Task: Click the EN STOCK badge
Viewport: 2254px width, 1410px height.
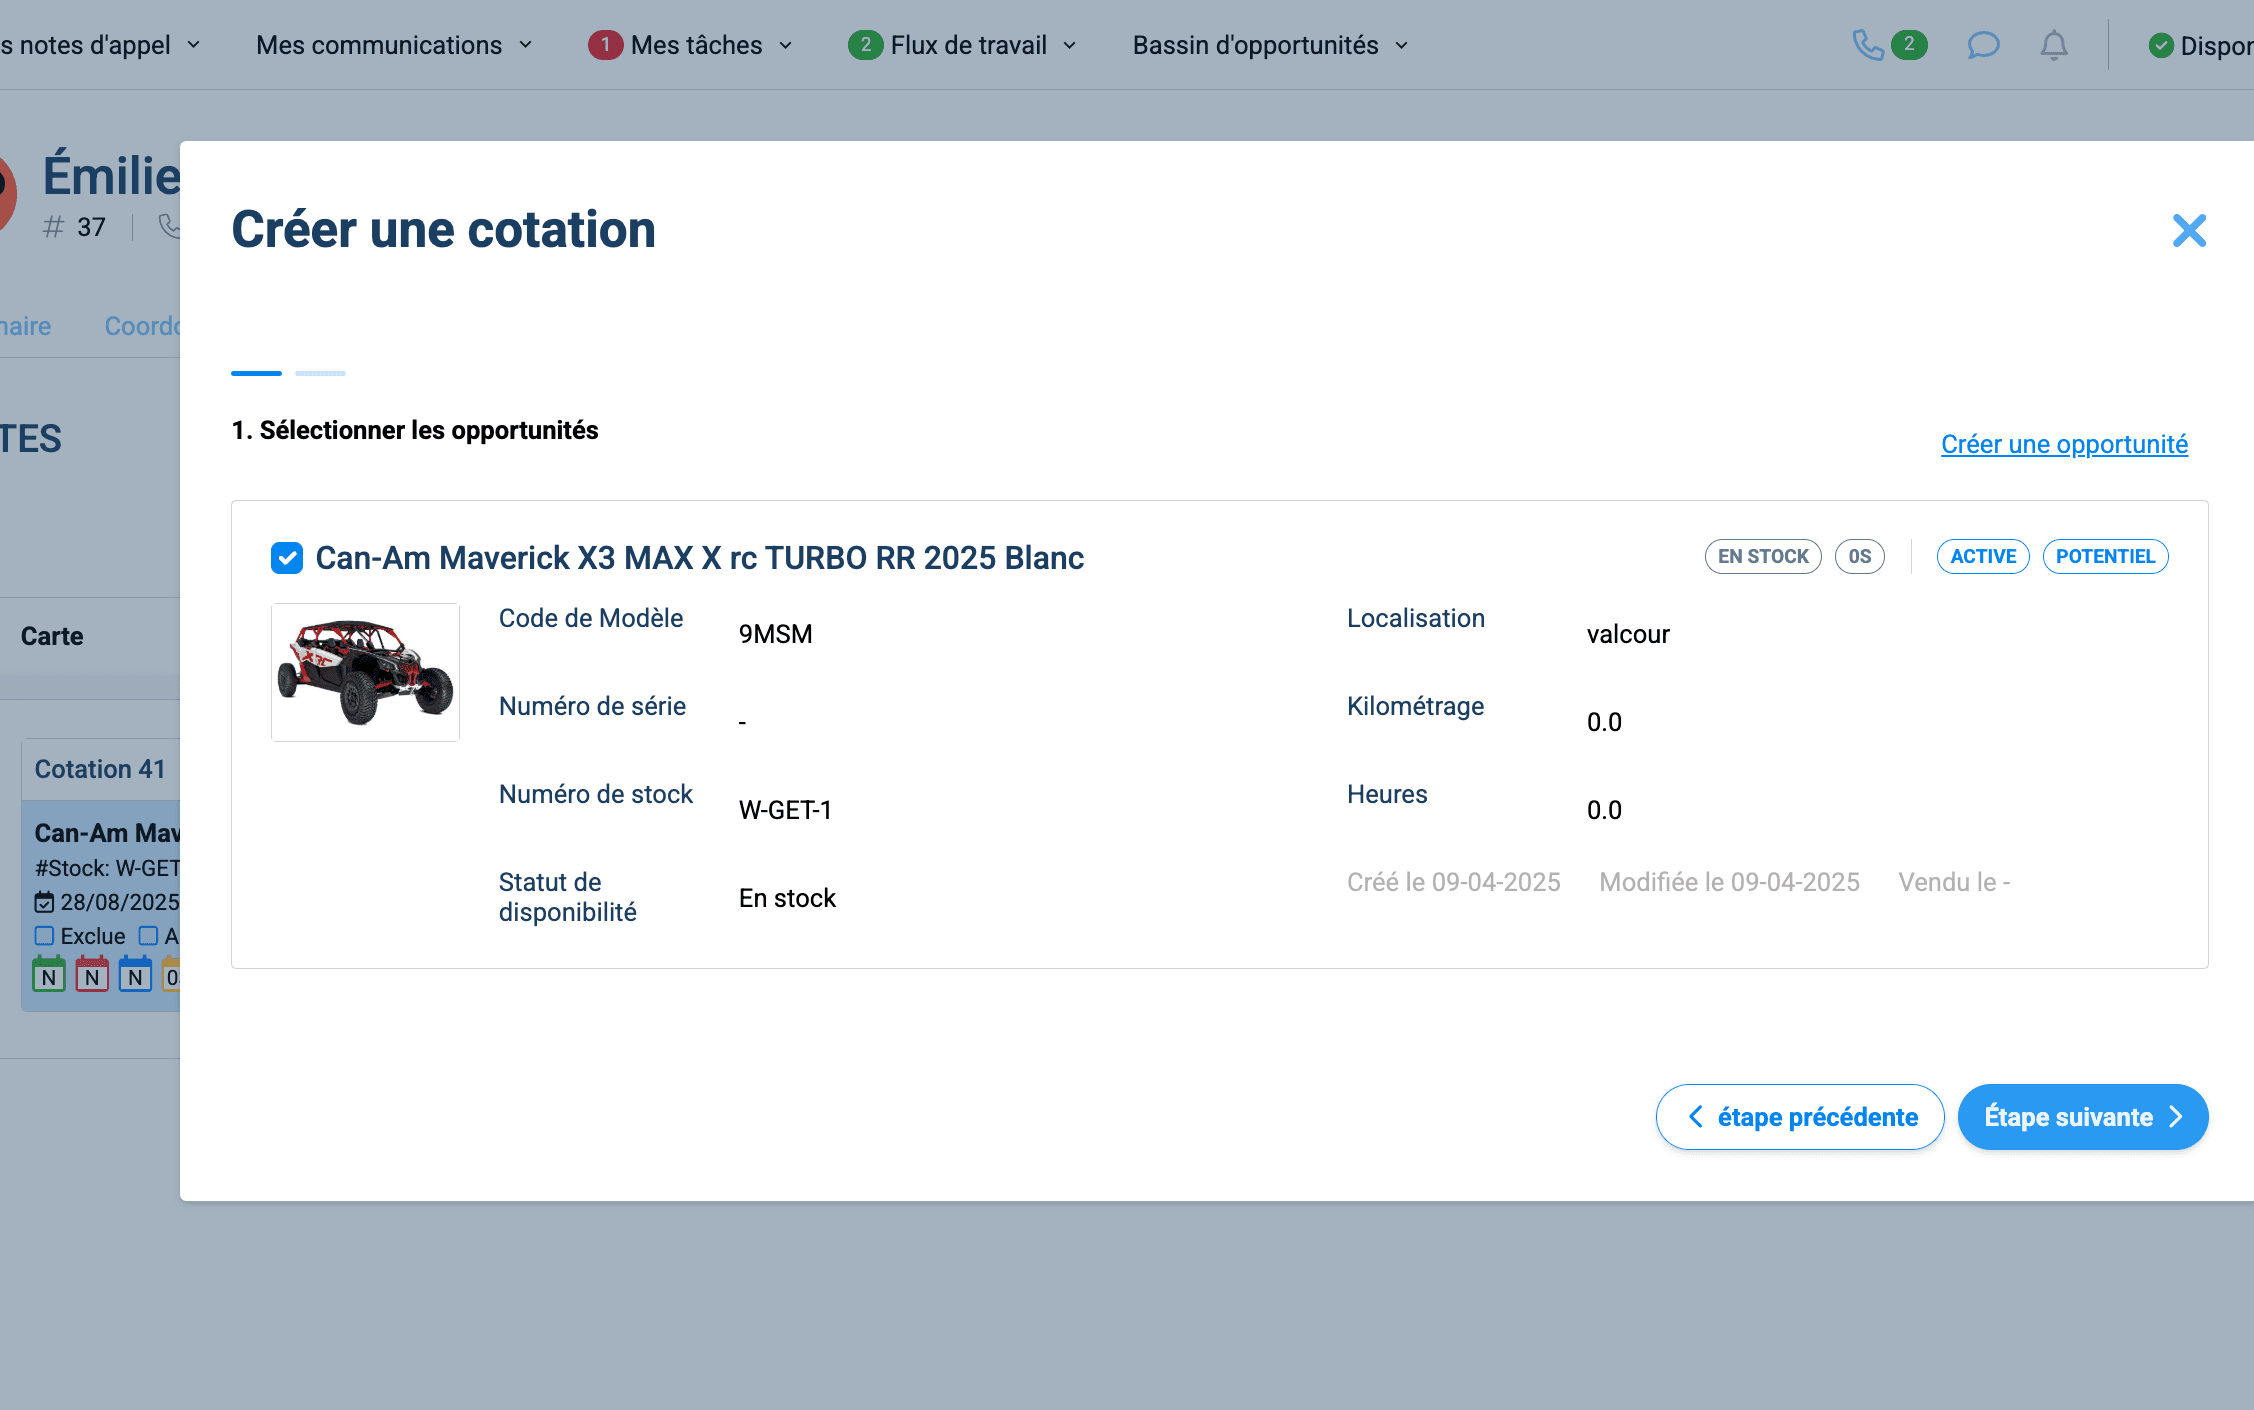Action: pos(1763,557)
